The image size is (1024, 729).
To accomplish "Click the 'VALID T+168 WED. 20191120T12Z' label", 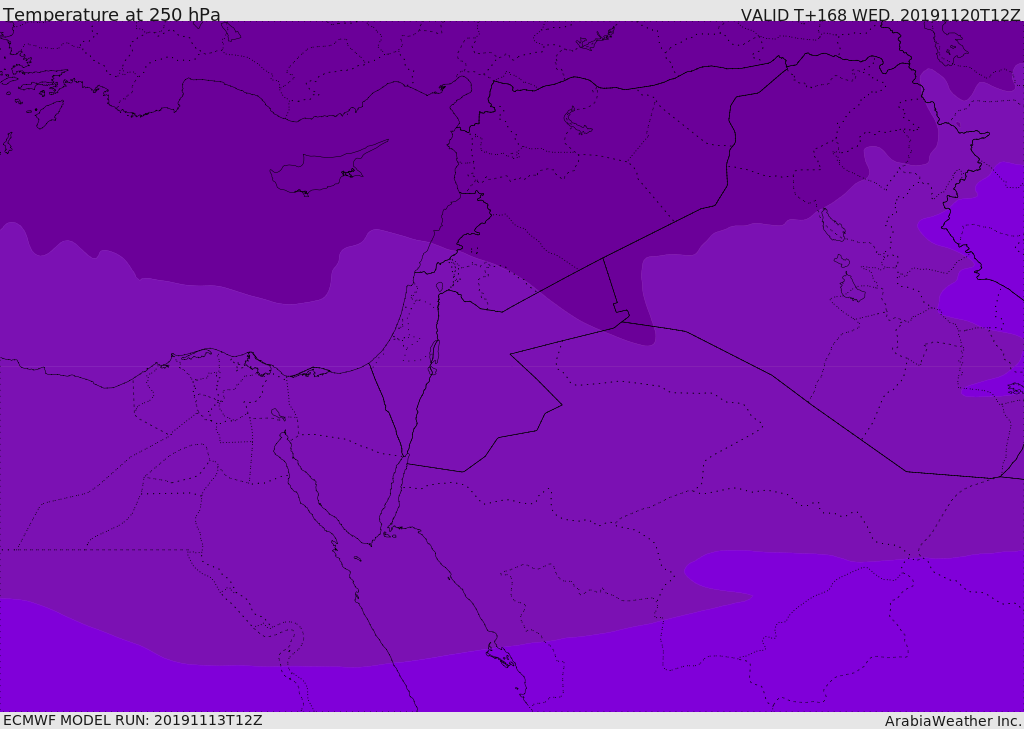I will pos(880,15).
